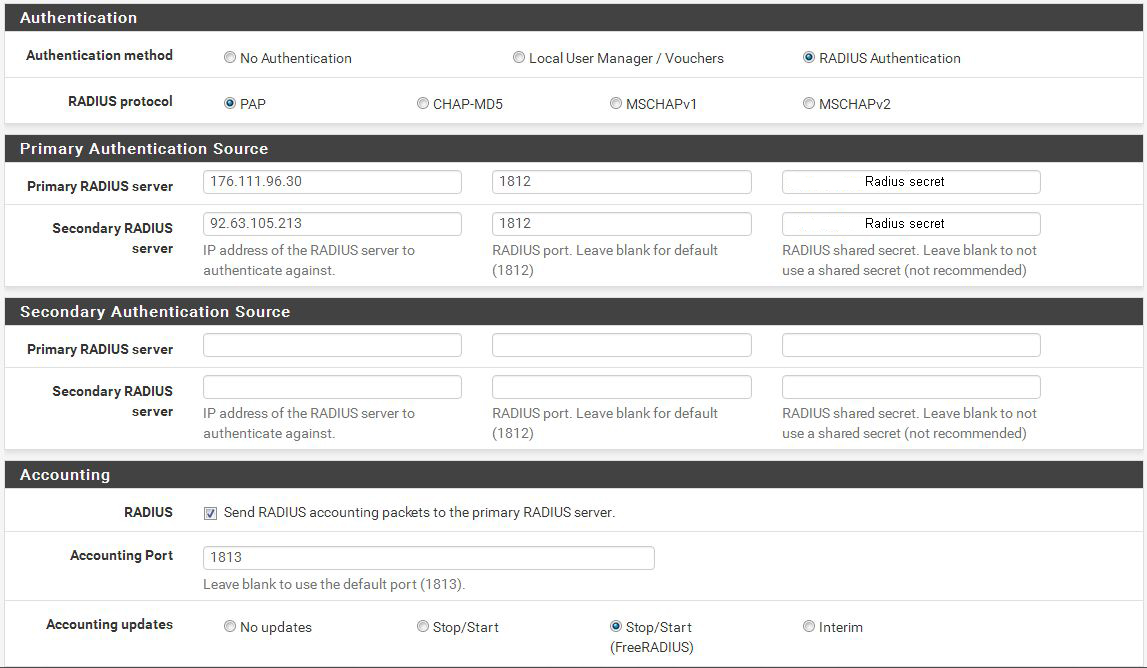1147x668 pixels.
Task: Choose CHAP-MD5 RADIUS protocol
Action: coord(423,103)
